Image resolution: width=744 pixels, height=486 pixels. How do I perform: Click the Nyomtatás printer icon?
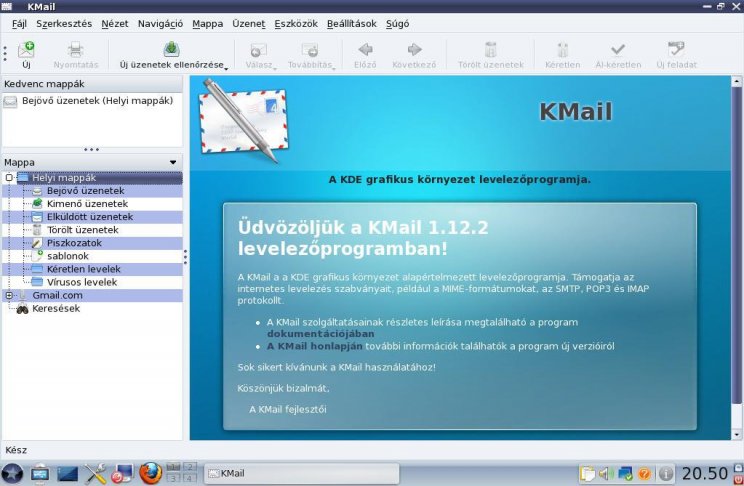pos(75,50)
